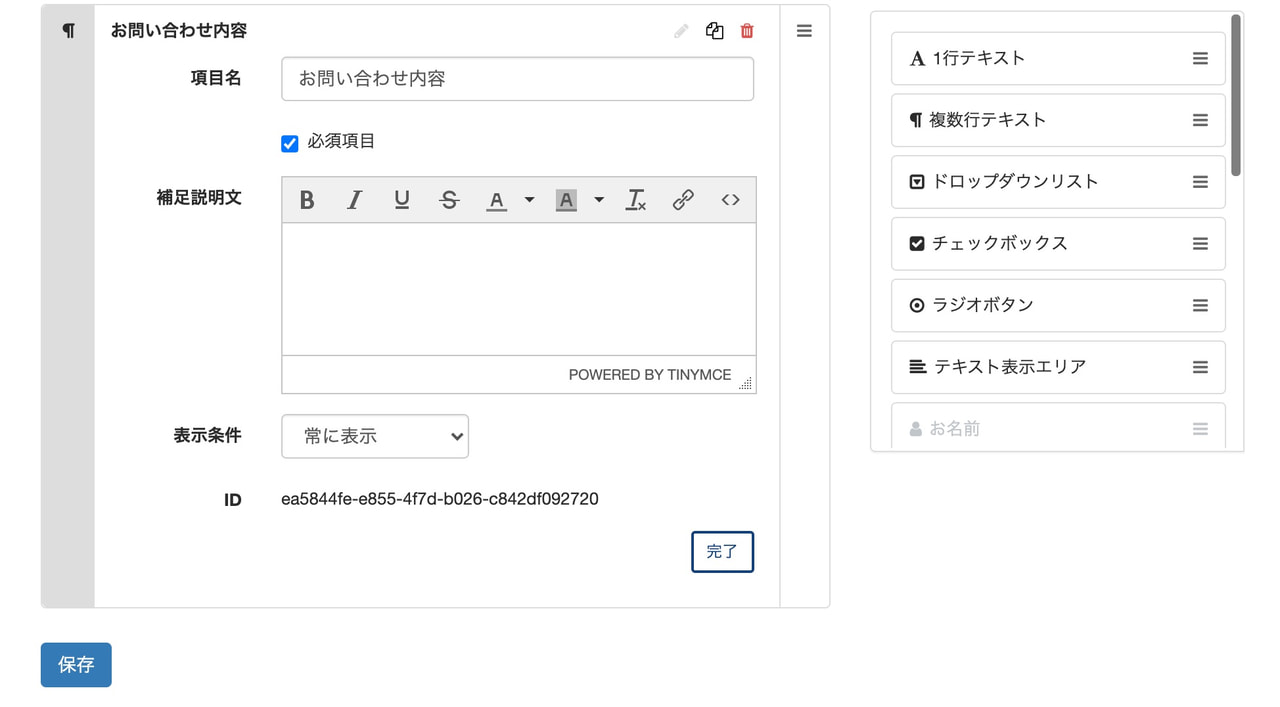Open the background color dropdown arrow
Viewport: 1280px width, 707px height.
(x=598, y=199)
